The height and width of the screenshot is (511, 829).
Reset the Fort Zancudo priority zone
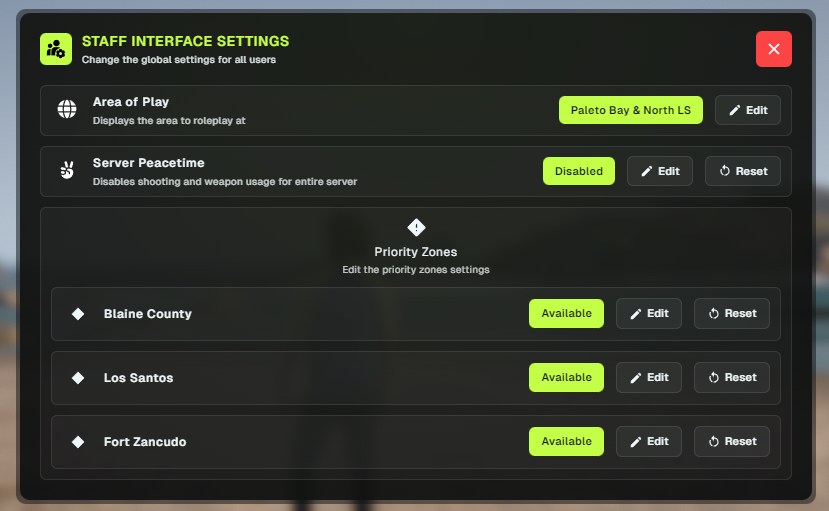(x=732, y=441)
